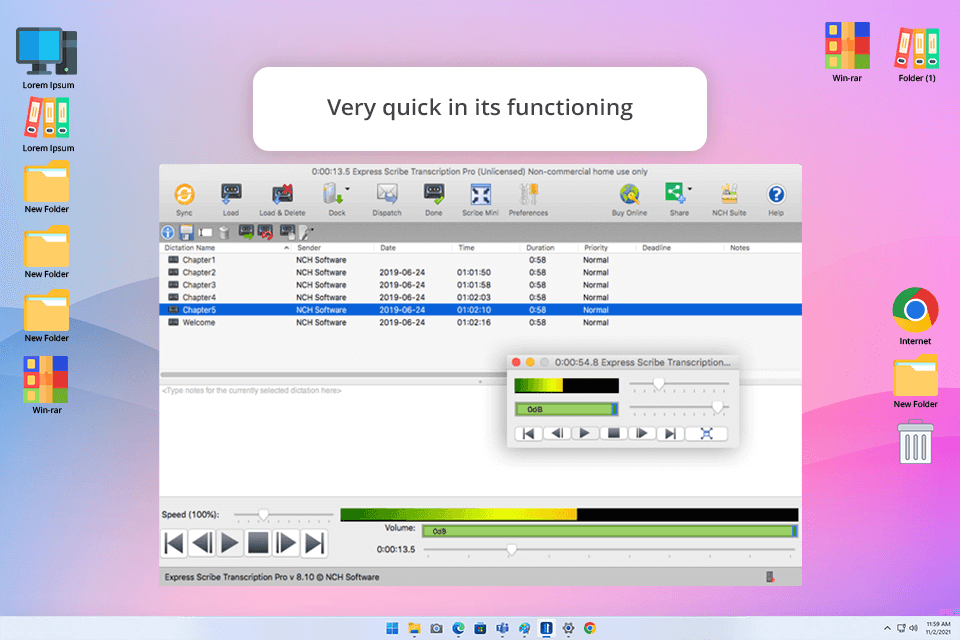Click the main Volume 0dB bar
Screen dimensions: 960x640
click(610, 532)
